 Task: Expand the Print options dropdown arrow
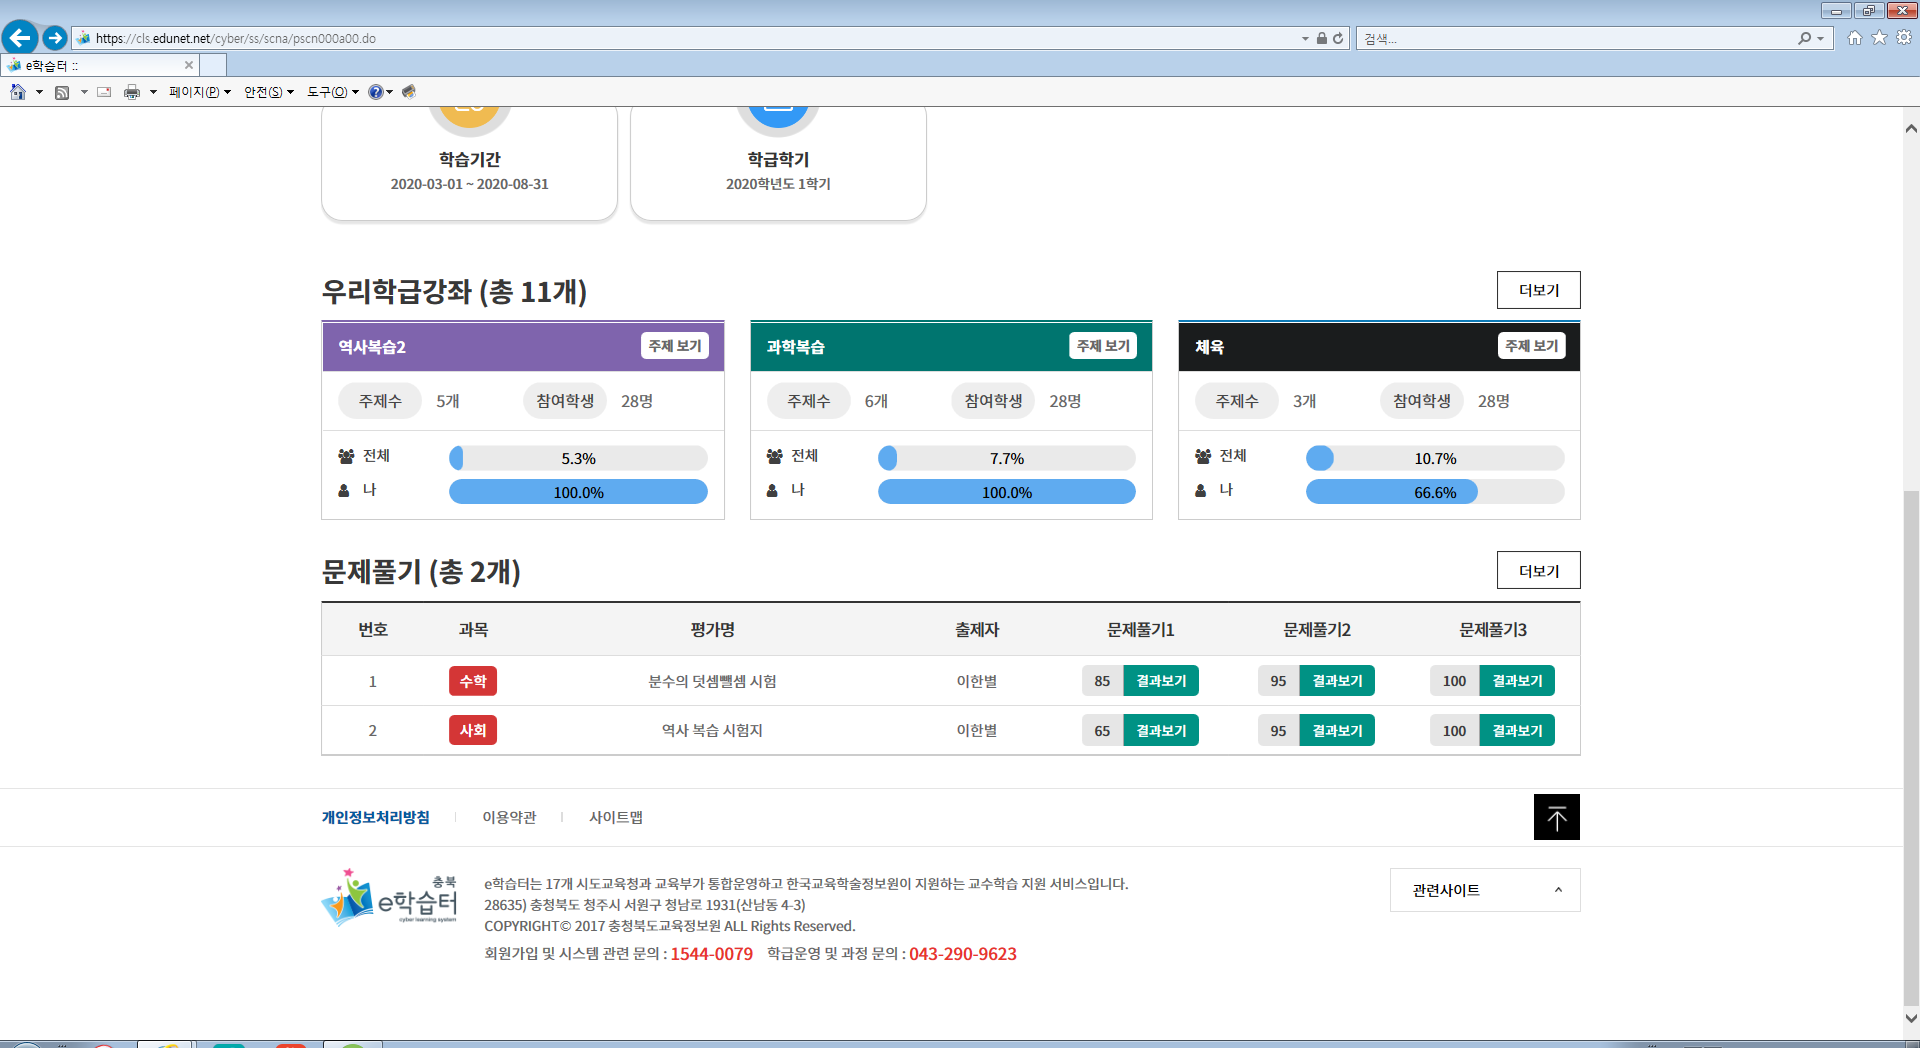click(153, 92)
